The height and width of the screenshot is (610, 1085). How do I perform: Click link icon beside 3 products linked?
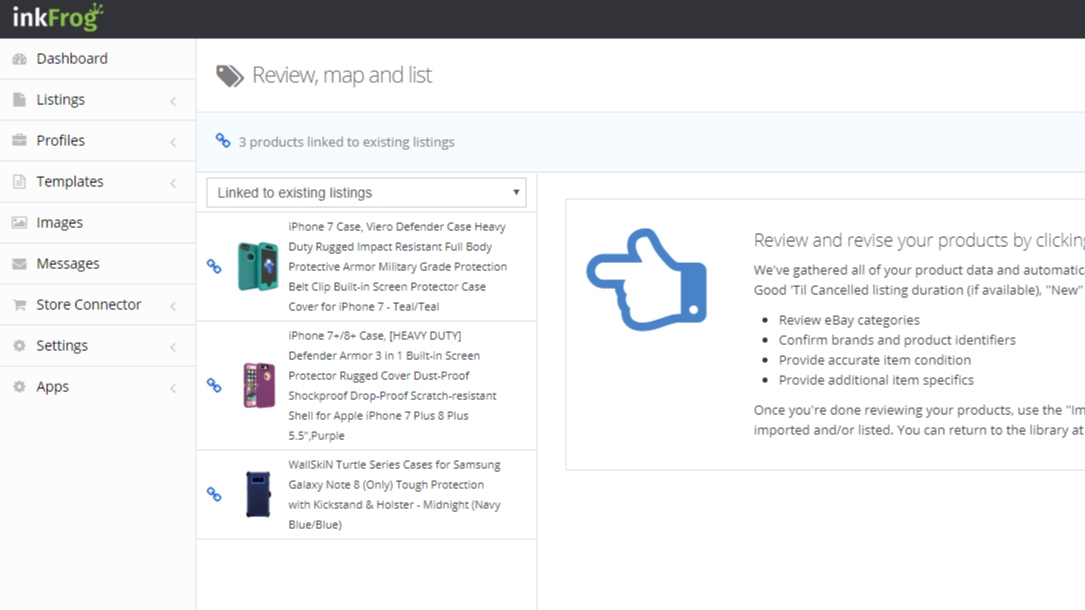223,140
